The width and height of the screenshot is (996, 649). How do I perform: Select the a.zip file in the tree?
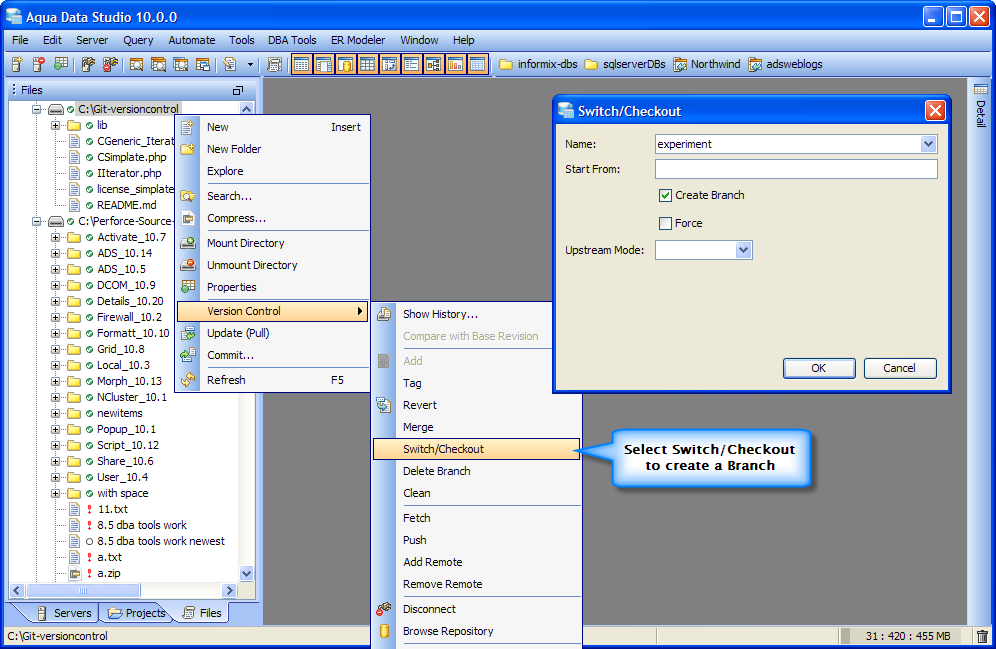pyautogui.click(x=109, y=573)
